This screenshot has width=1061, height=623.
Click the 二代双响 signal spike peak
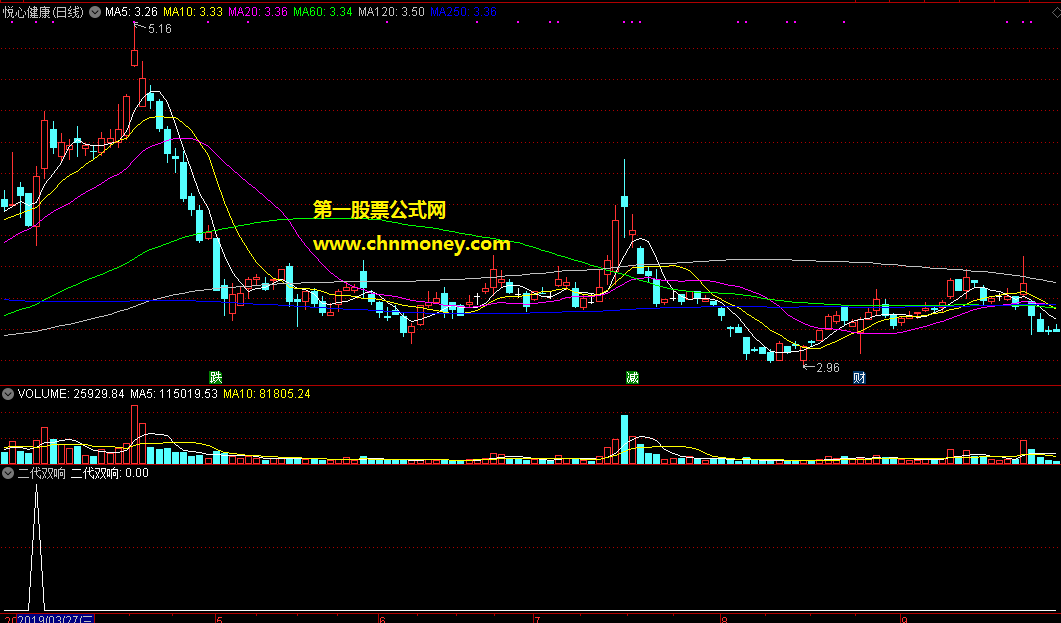tap(37, 488)
